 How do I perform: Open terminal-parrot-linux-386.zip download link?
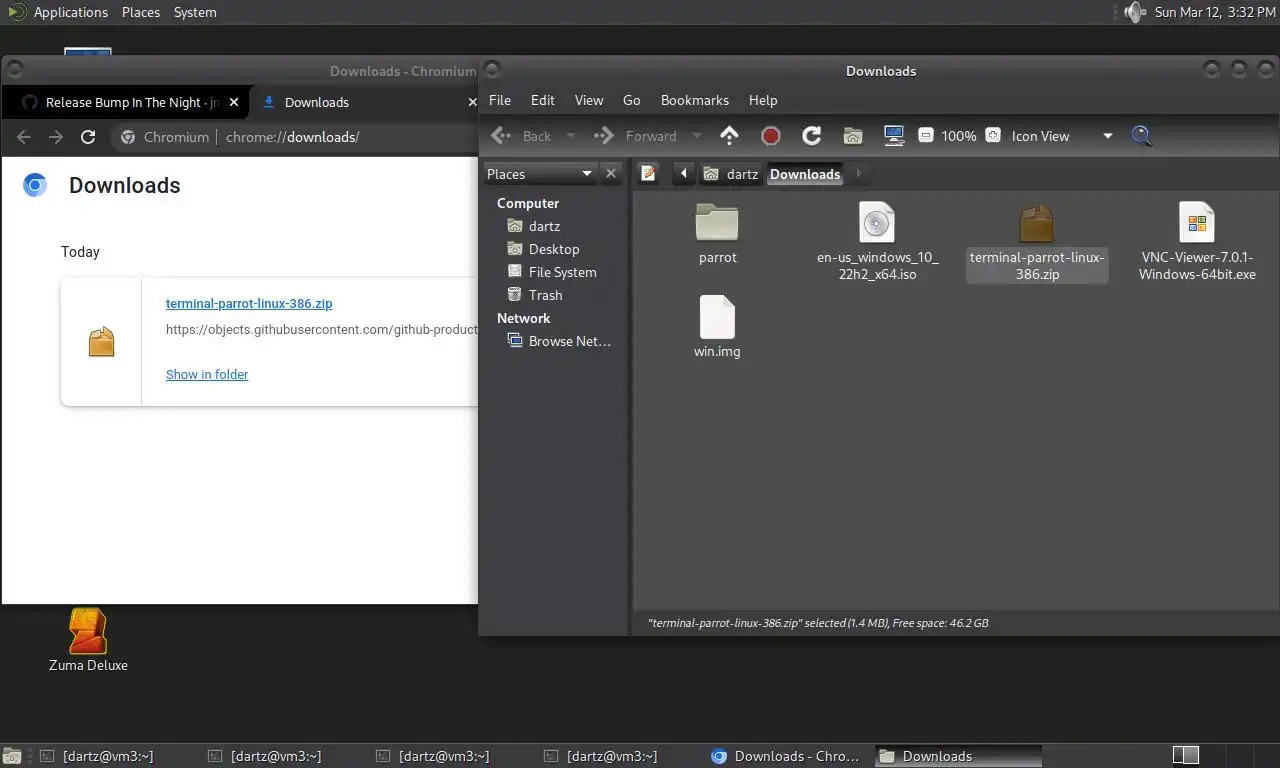coord(249,303)
